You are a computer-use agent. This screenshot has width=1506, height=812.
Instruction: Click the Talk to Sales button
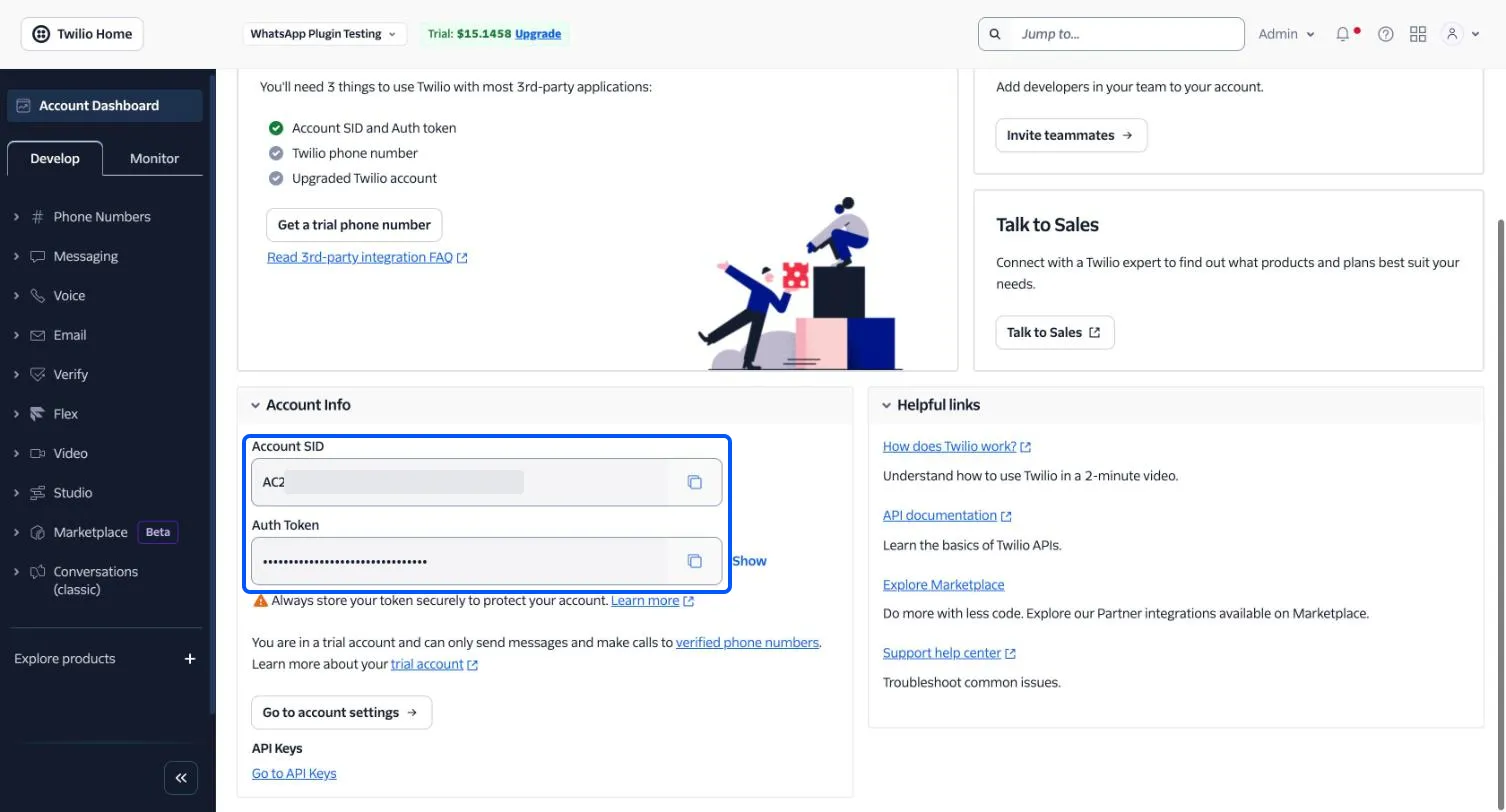[1055, 332]
